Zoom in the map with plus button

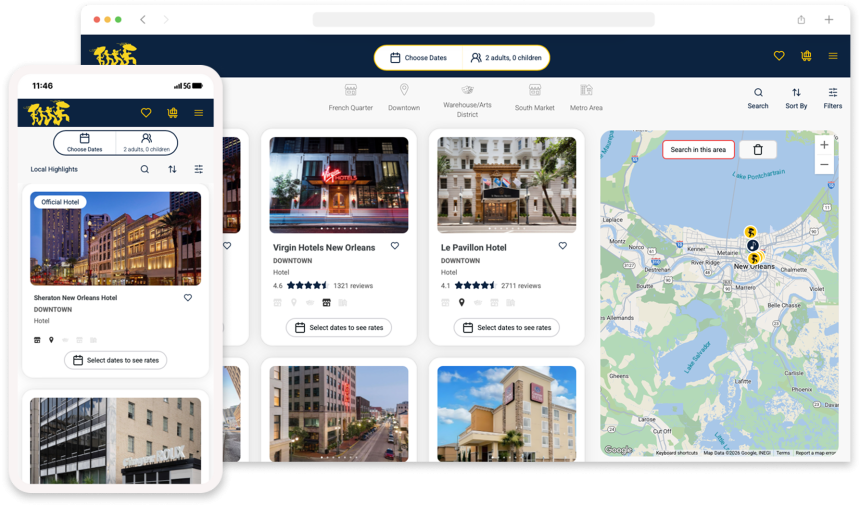(824, 145)
